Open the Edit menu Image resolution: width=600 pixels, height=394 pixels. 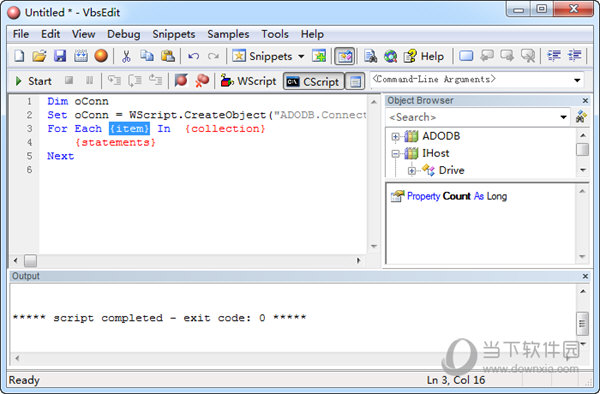point(51,34)
